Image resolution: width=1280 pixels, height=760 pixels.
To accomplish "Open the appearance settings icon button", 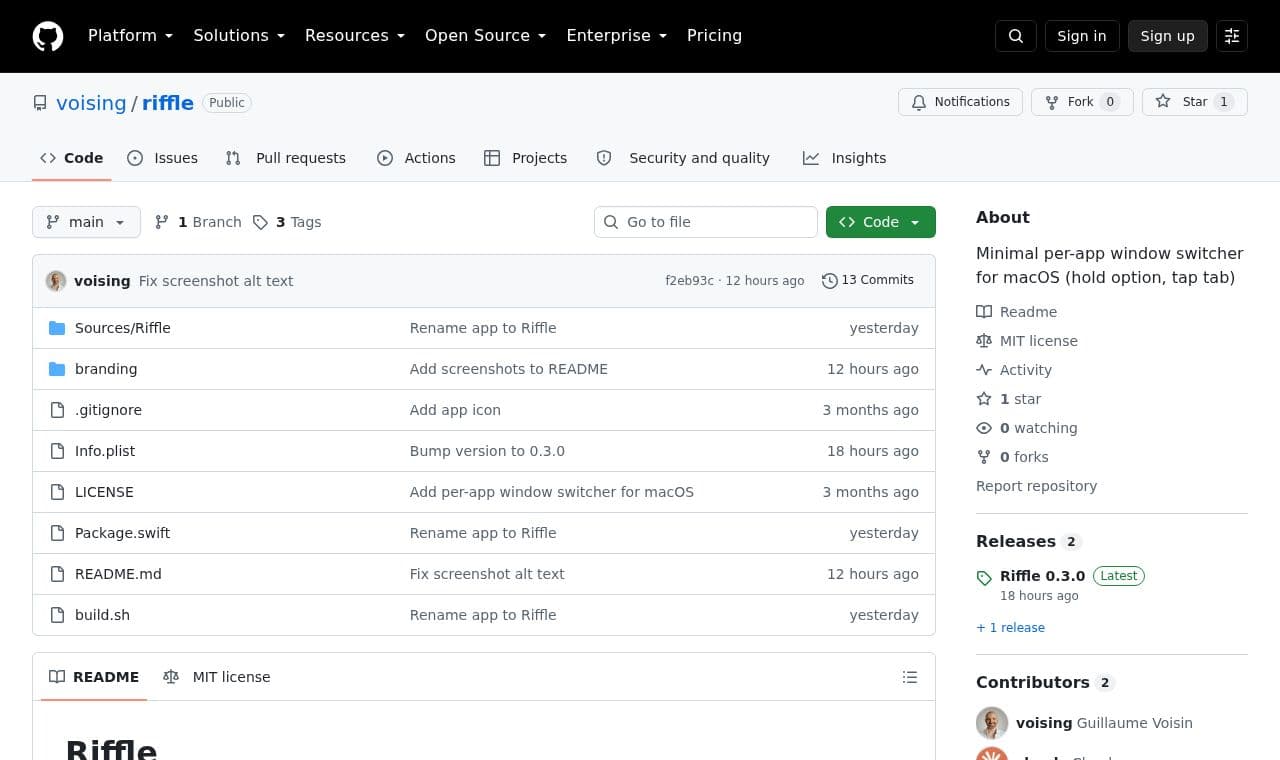I will tap(1232, 36).
